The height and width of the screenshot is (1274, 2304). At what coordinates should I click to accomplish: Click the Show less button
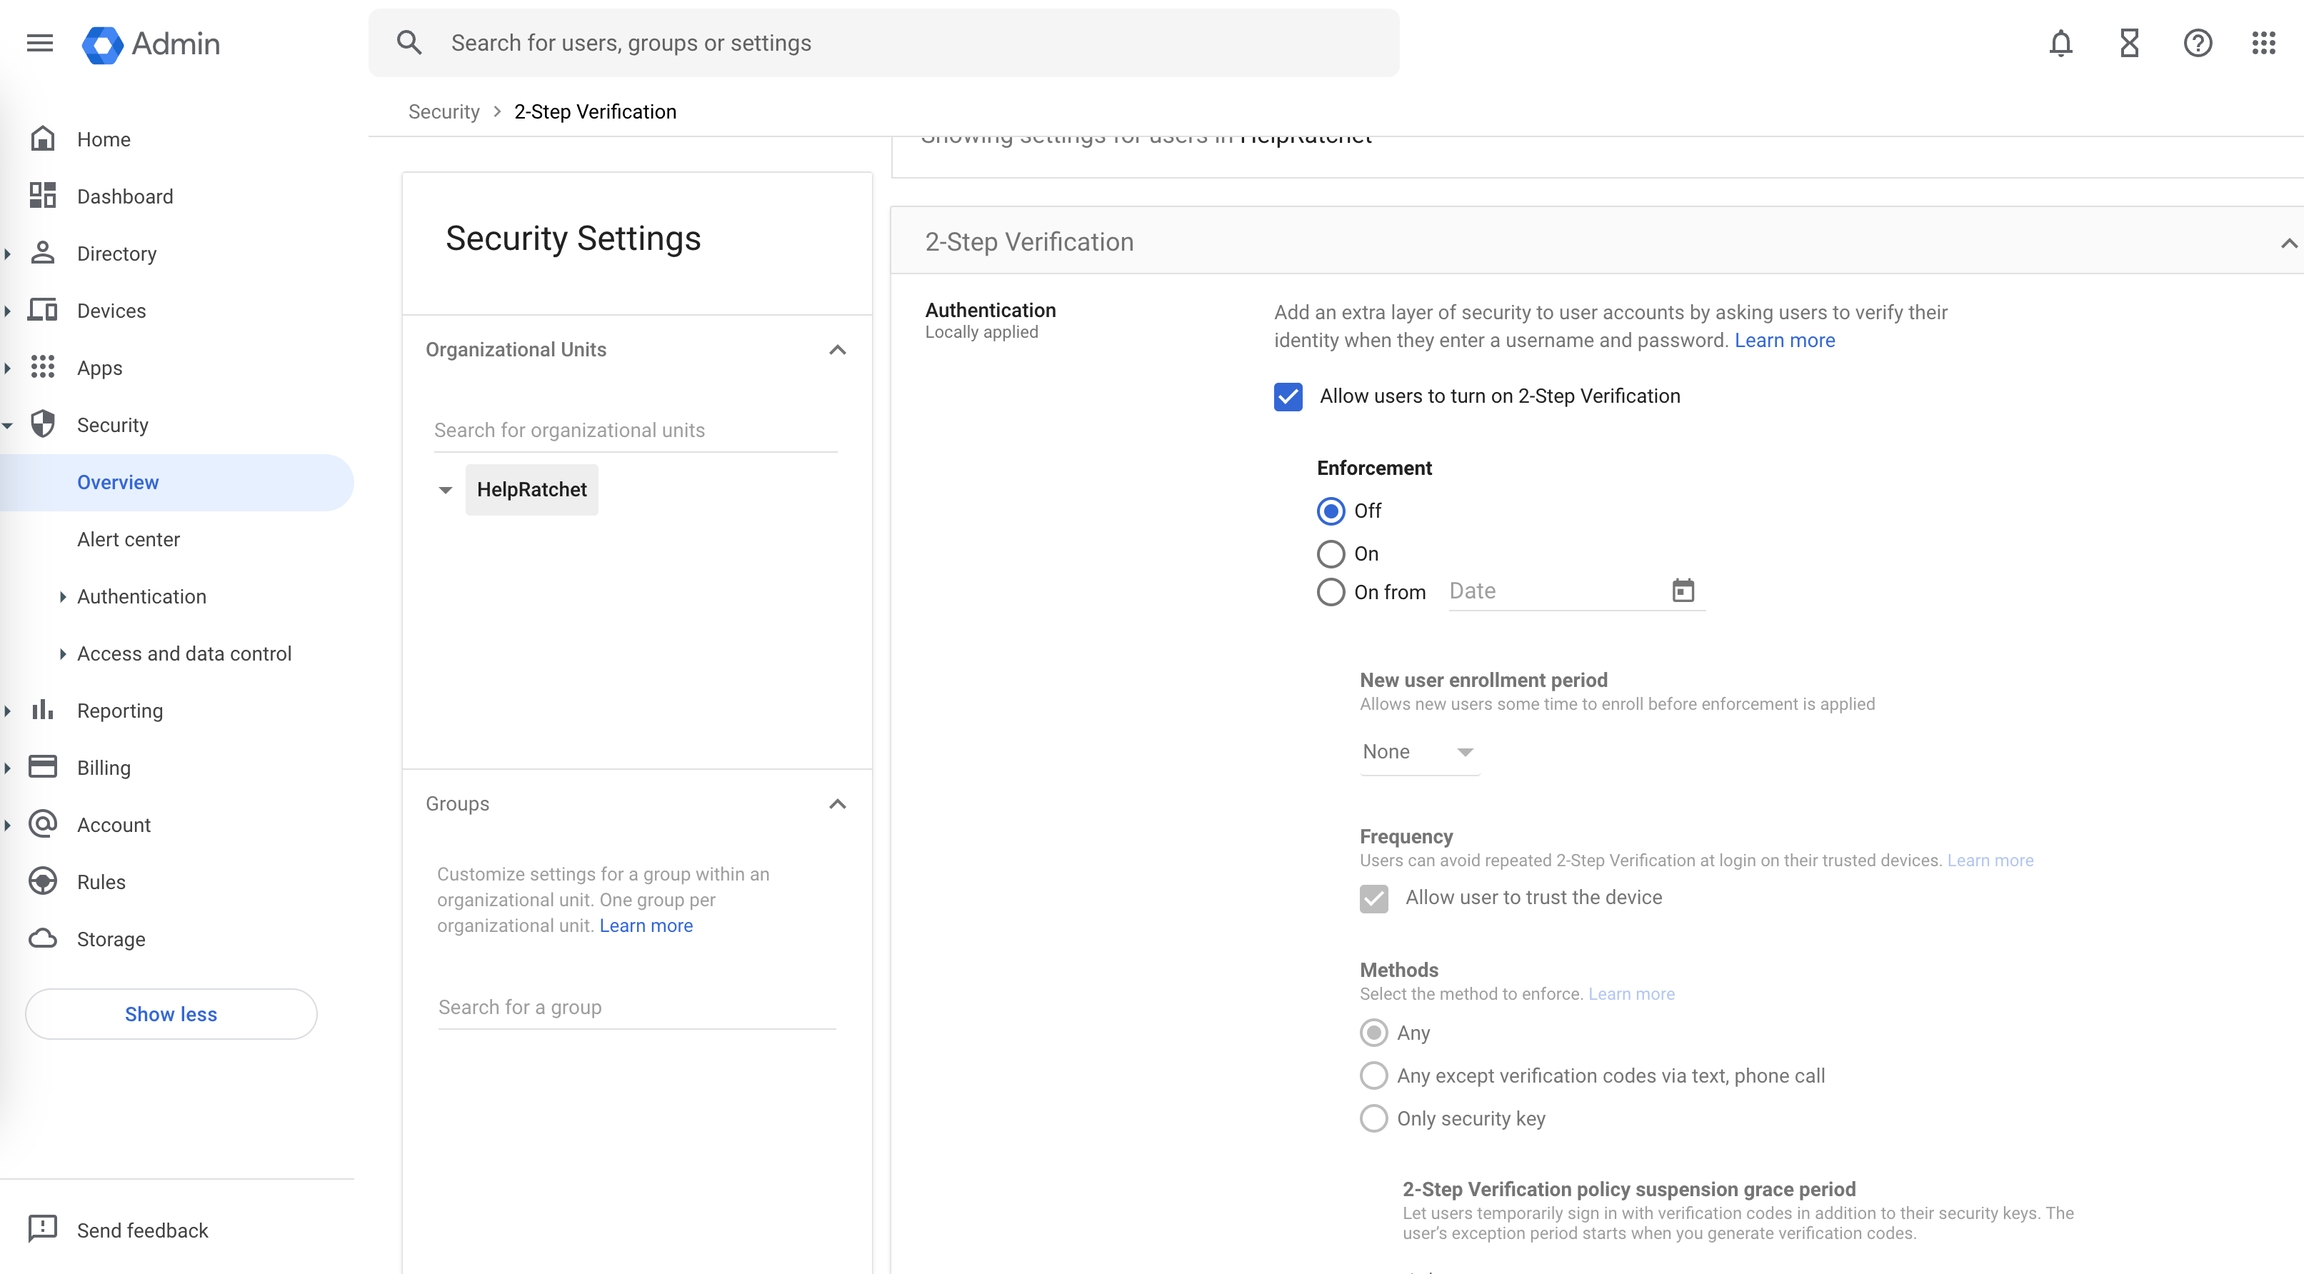[171, 1014]
